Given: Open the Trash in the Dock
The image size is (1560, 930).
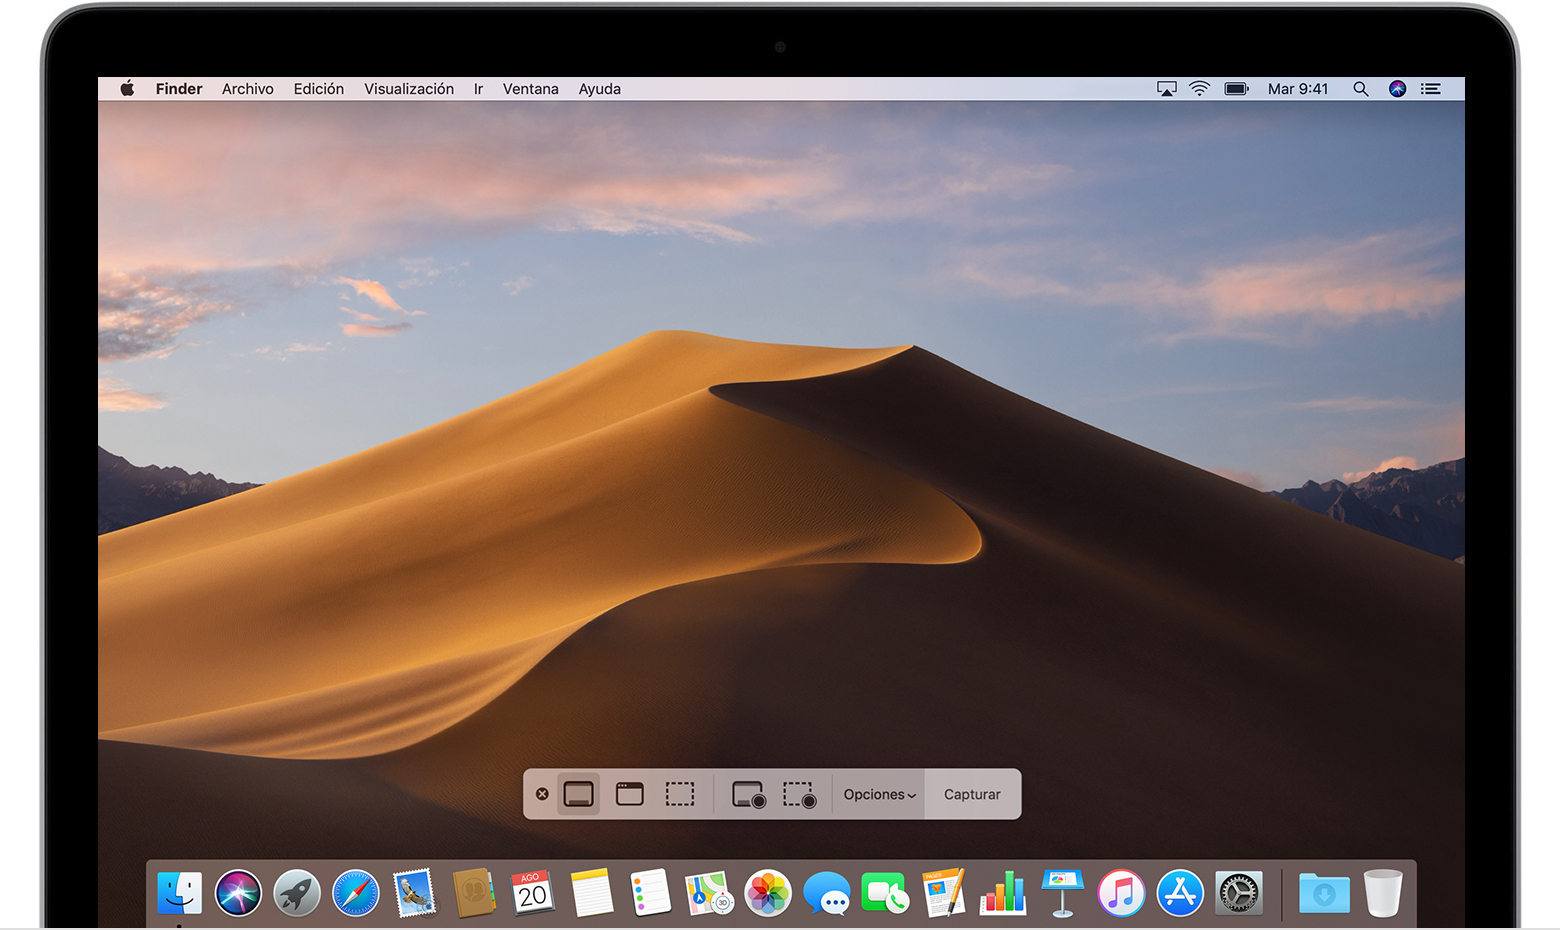Looking at the screenshot, I should pos(1384,893).
